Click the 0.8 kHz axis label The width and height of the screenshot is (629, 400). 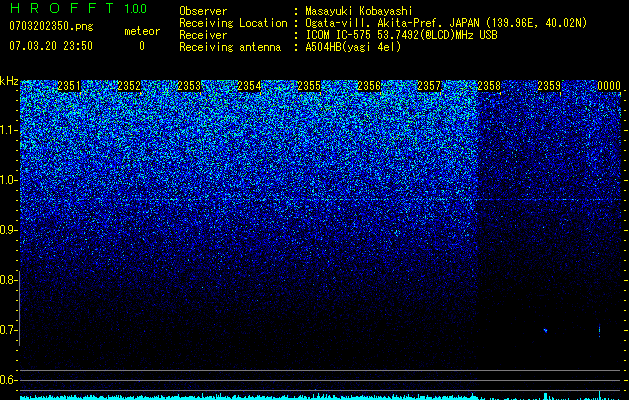coord(8,280)
